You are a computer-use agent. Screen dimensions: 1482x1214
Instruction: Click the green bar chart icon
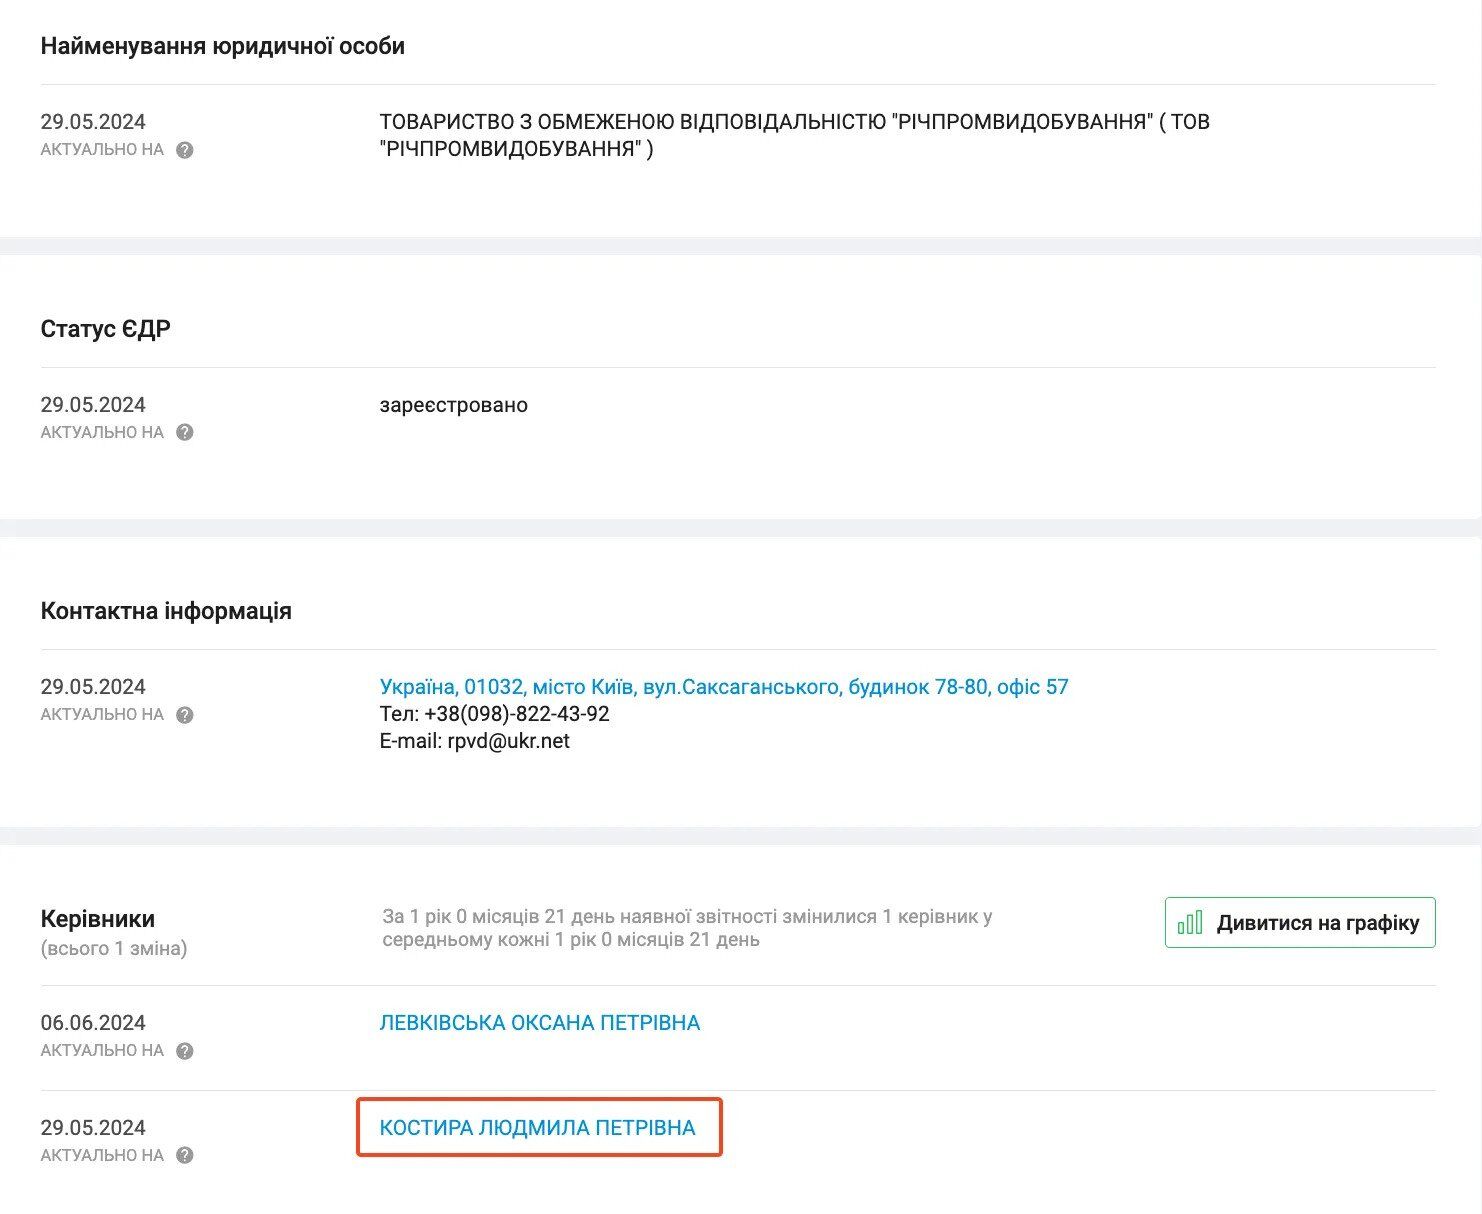[x=1190, y=922]
